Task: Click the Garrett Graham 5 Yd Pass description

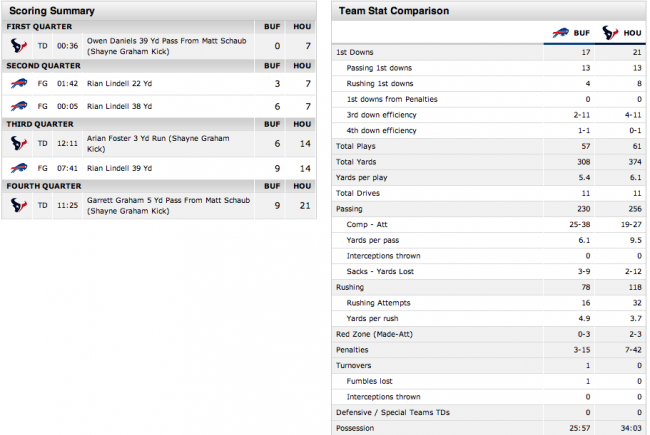Action: pyautogui.click(x=168, y=205)
